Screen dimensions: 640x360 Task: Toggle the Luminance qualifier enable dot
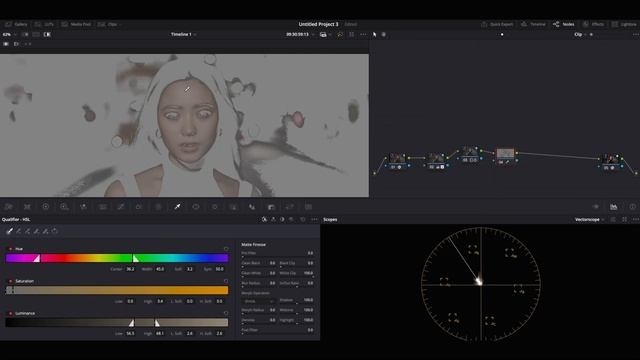pos(11,313)
